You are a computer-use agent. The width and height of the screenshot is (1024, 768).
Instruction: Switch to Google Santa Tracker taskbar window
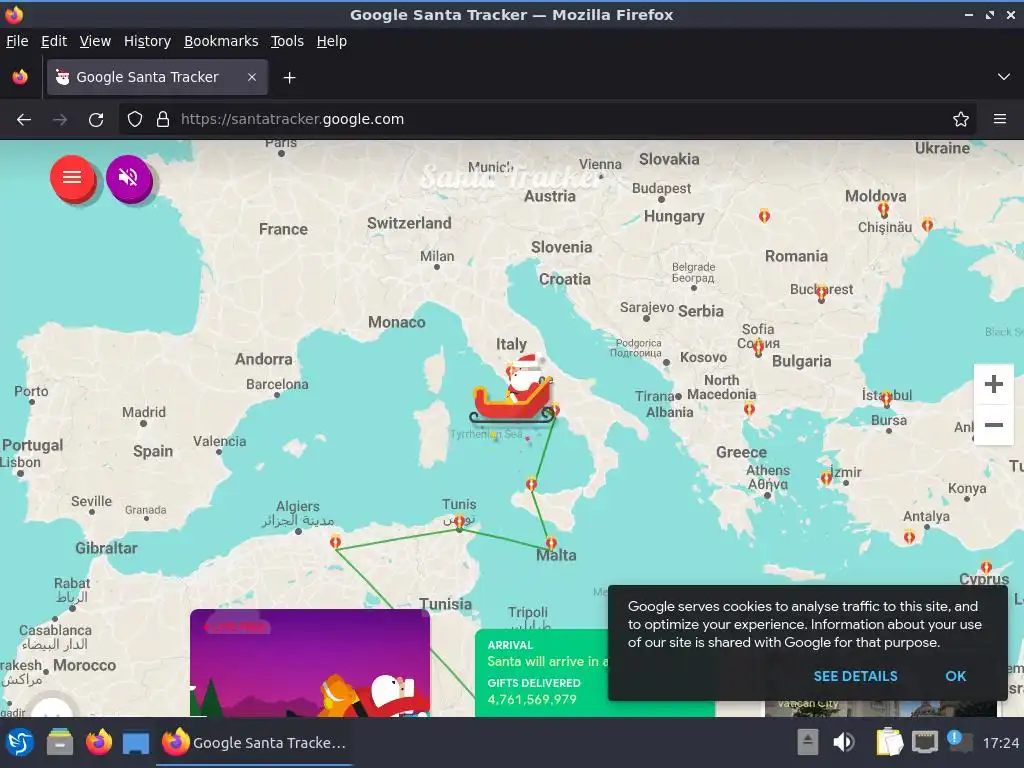point(255,743)
